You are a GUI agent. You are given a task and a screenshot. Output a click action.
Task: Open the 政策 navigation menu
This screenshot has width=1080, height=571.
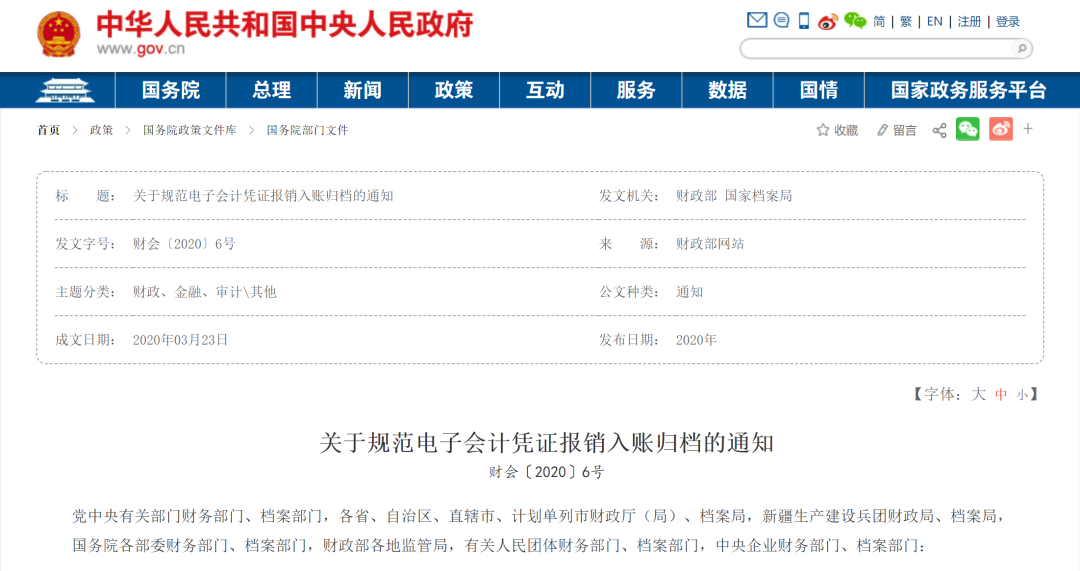(x=454, y=90)
